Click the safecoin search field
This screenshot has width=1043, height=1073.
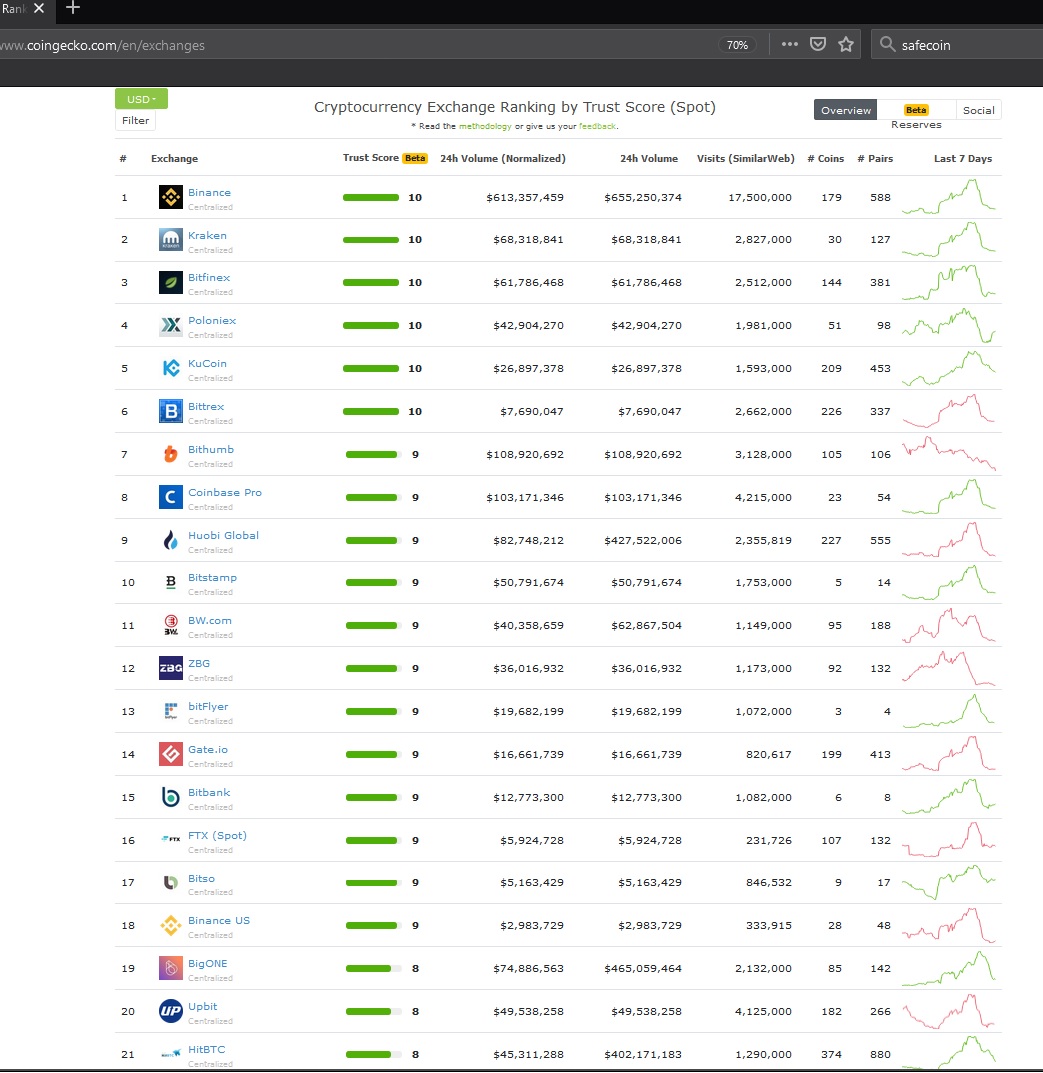(x=958, y=45)
